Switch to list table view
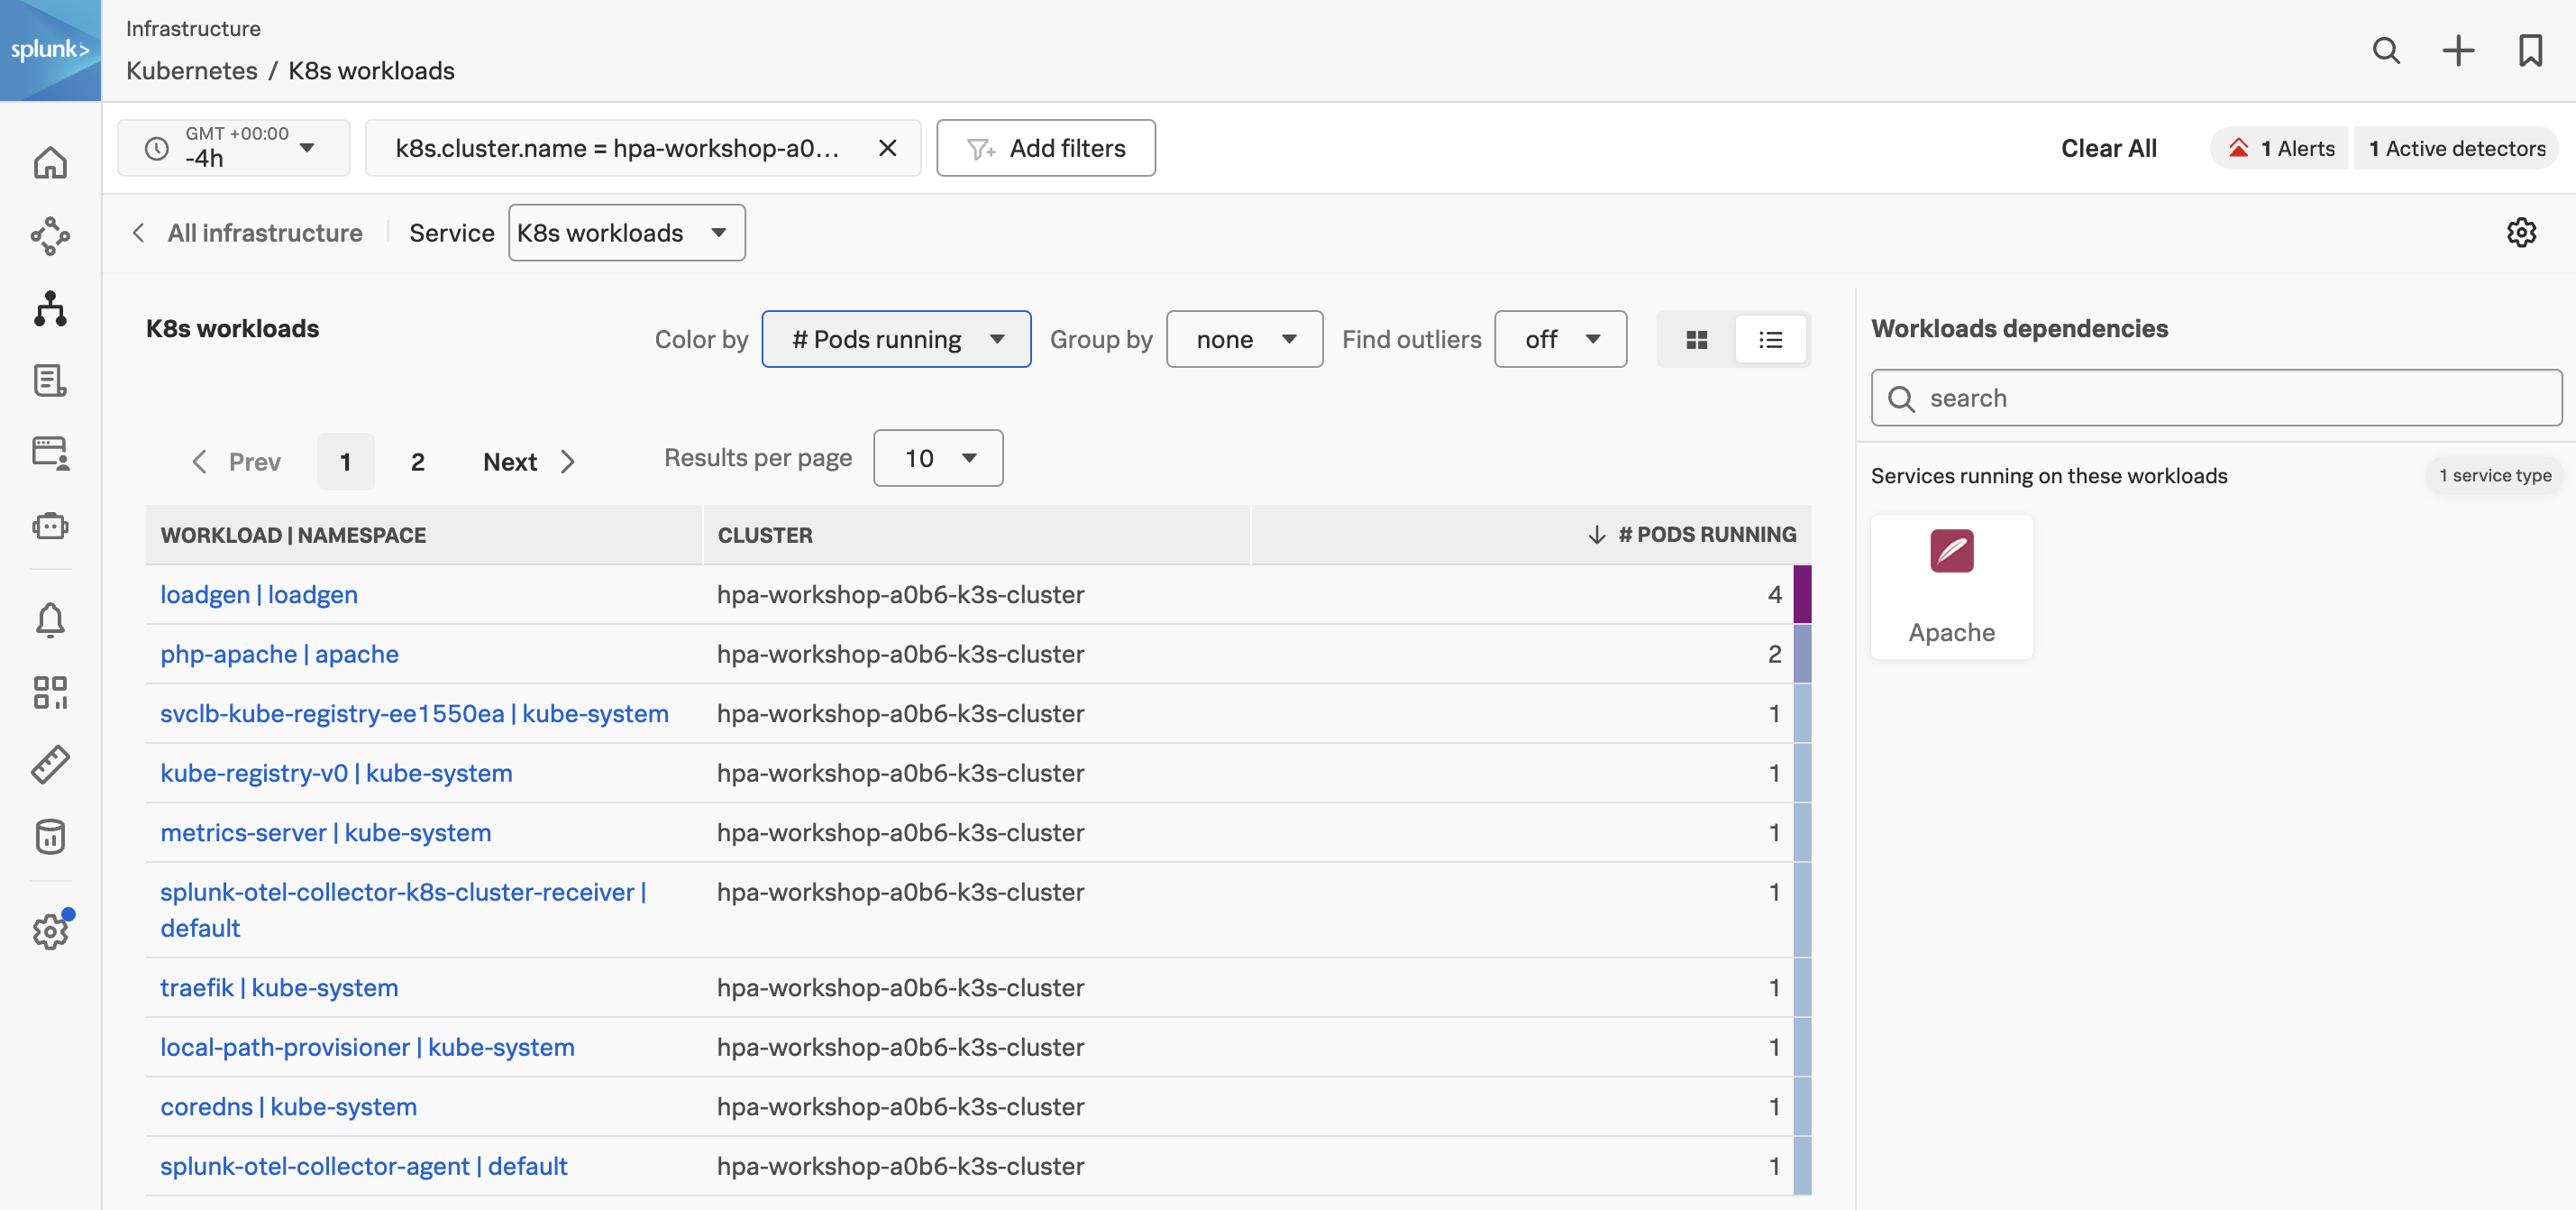Screen dimensions: 2576x1210 (x=1770, y=340)
